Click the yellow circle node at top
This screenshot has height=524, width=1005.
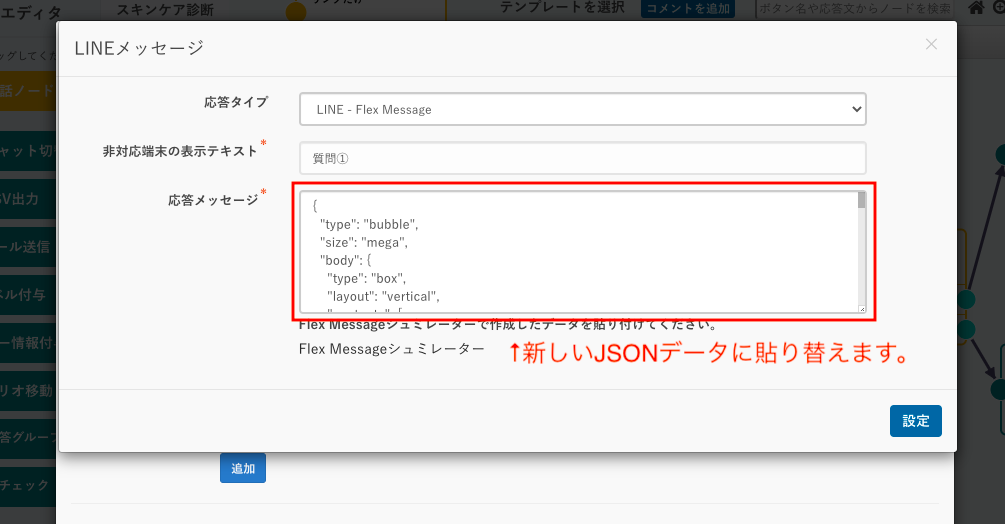point(296,12)
